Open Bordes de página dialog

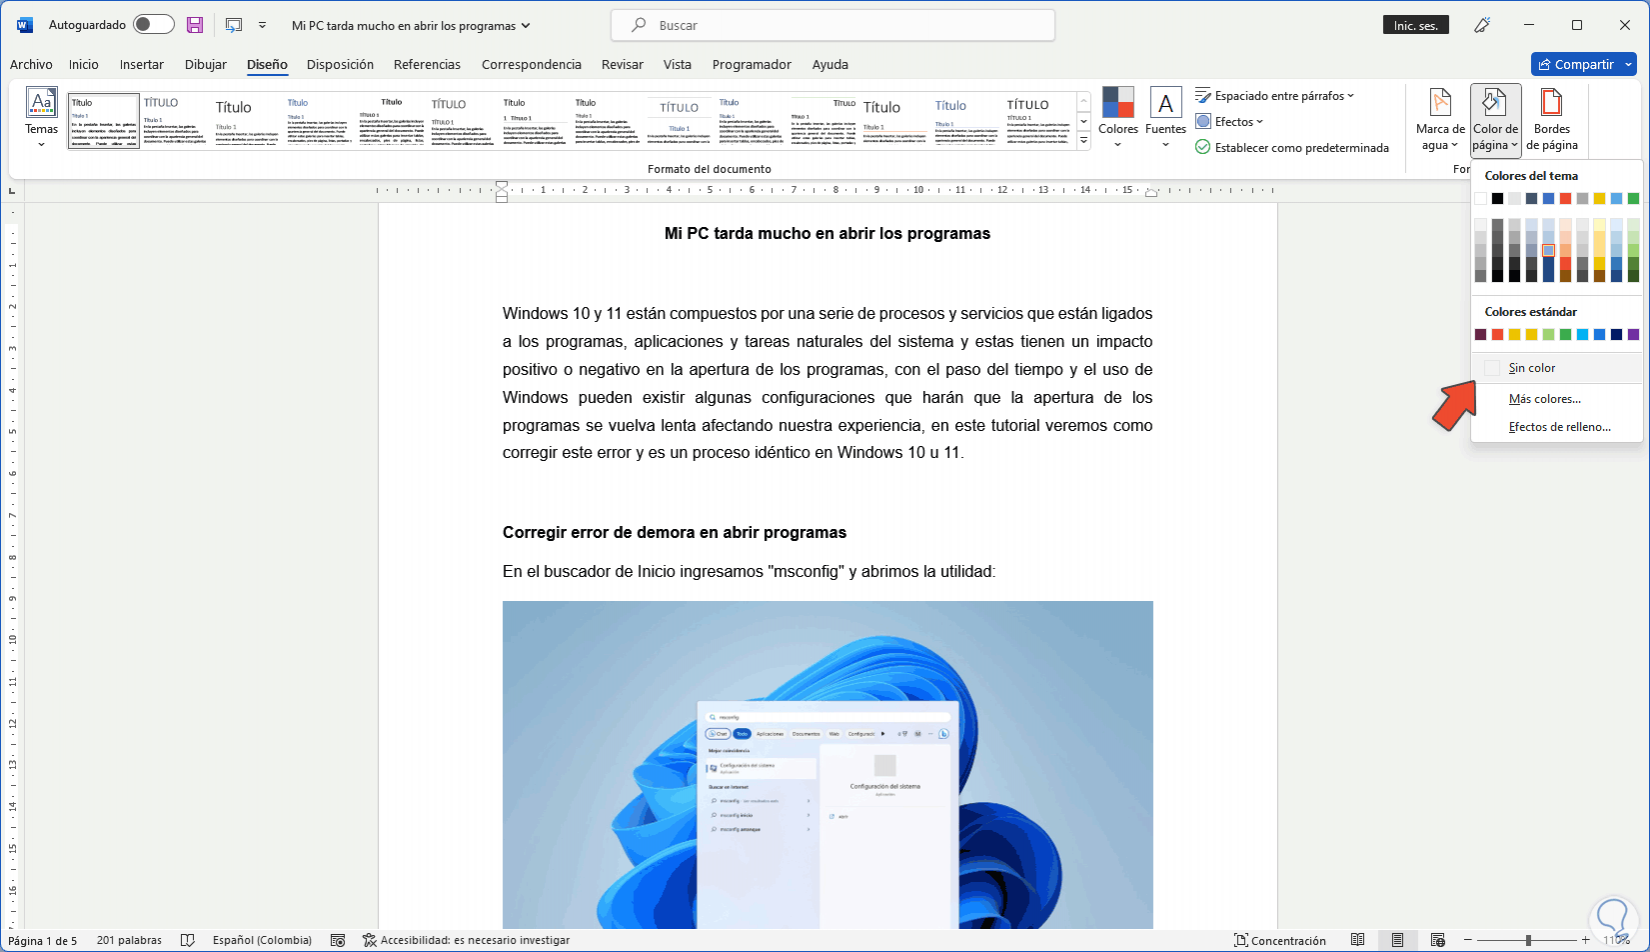pos(1551,119)
